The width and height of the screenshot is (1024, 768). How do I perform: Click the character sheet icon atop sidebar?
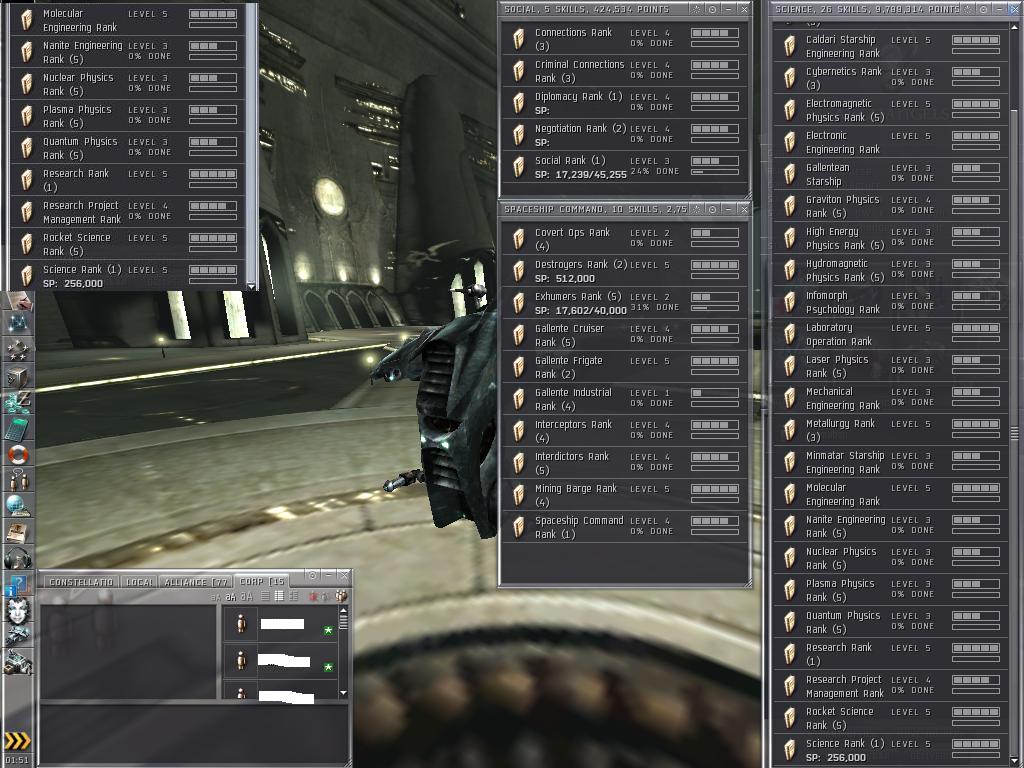[x=18, y=300]
